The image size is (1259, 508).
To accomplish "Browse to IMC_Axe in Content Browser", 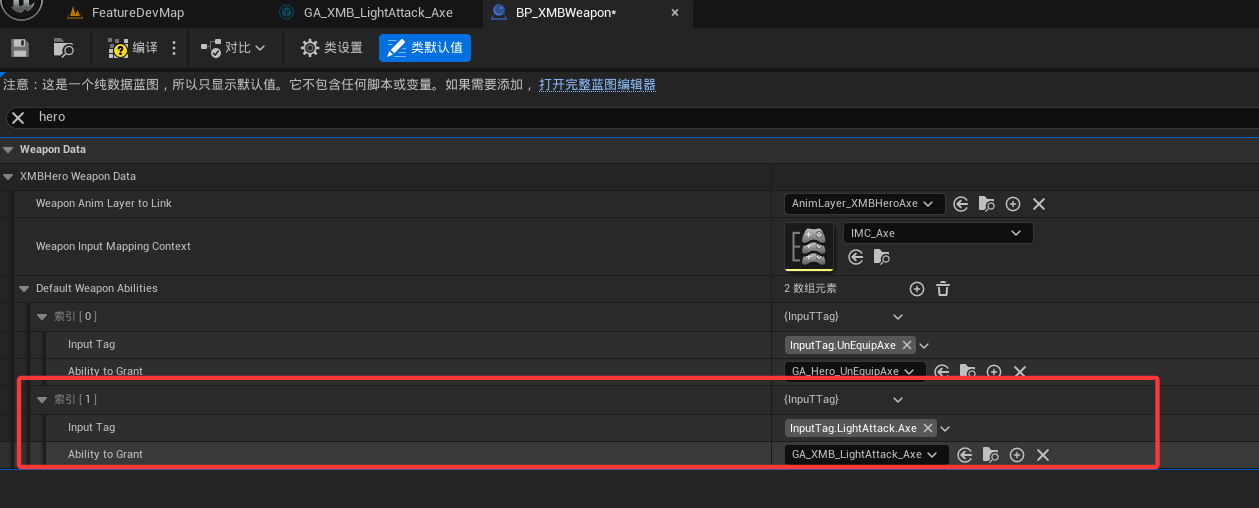I will (882, 257).
